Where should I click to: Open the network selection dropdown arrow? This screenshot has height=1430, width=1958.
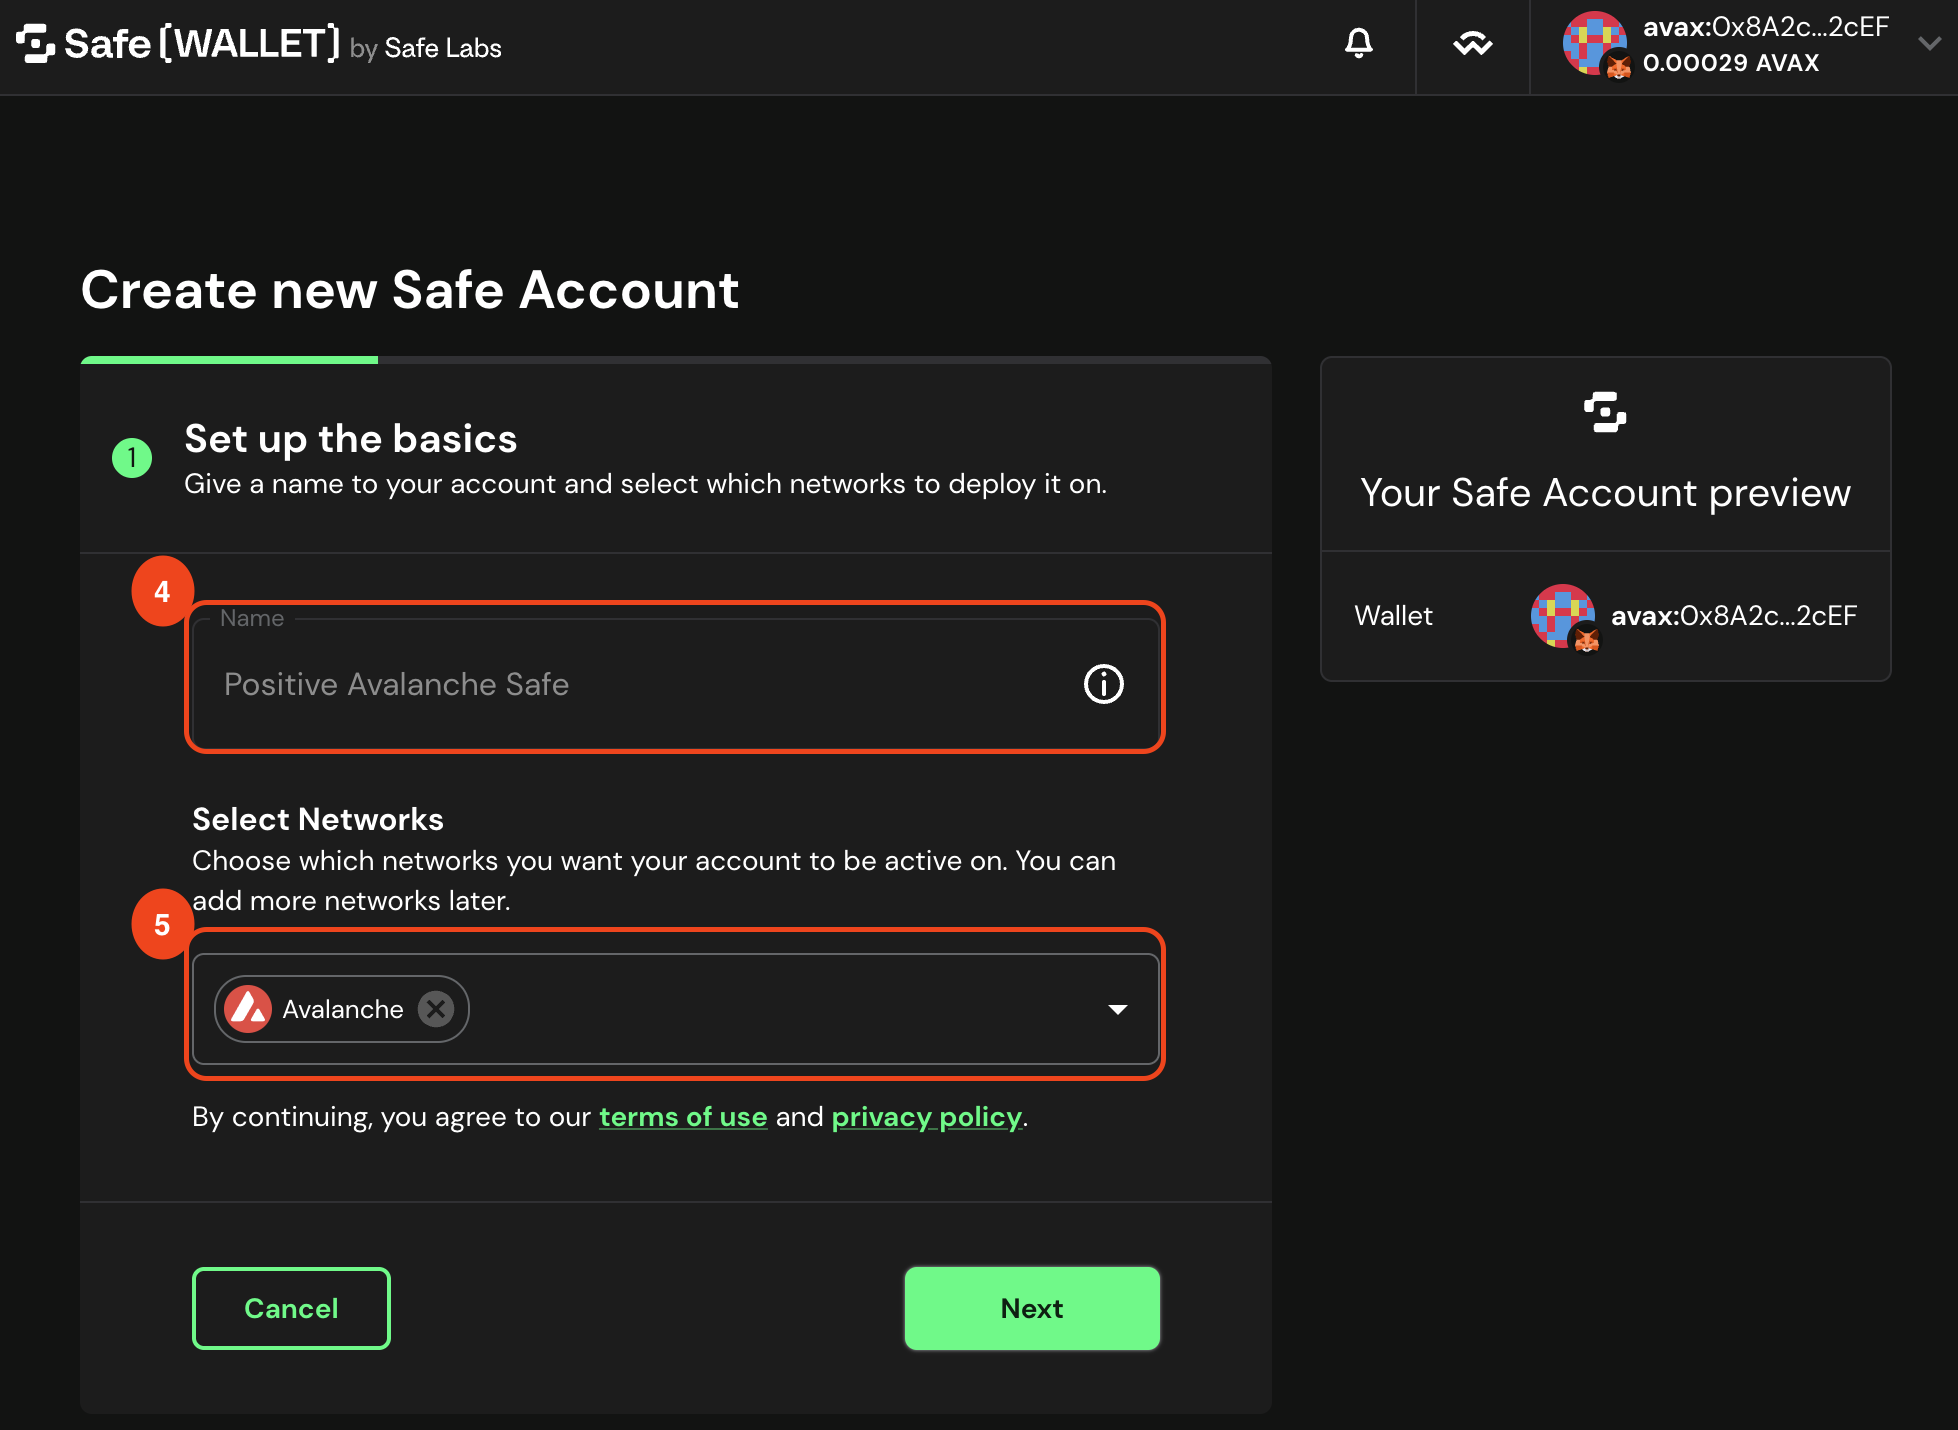[x=1118, y=1009]
